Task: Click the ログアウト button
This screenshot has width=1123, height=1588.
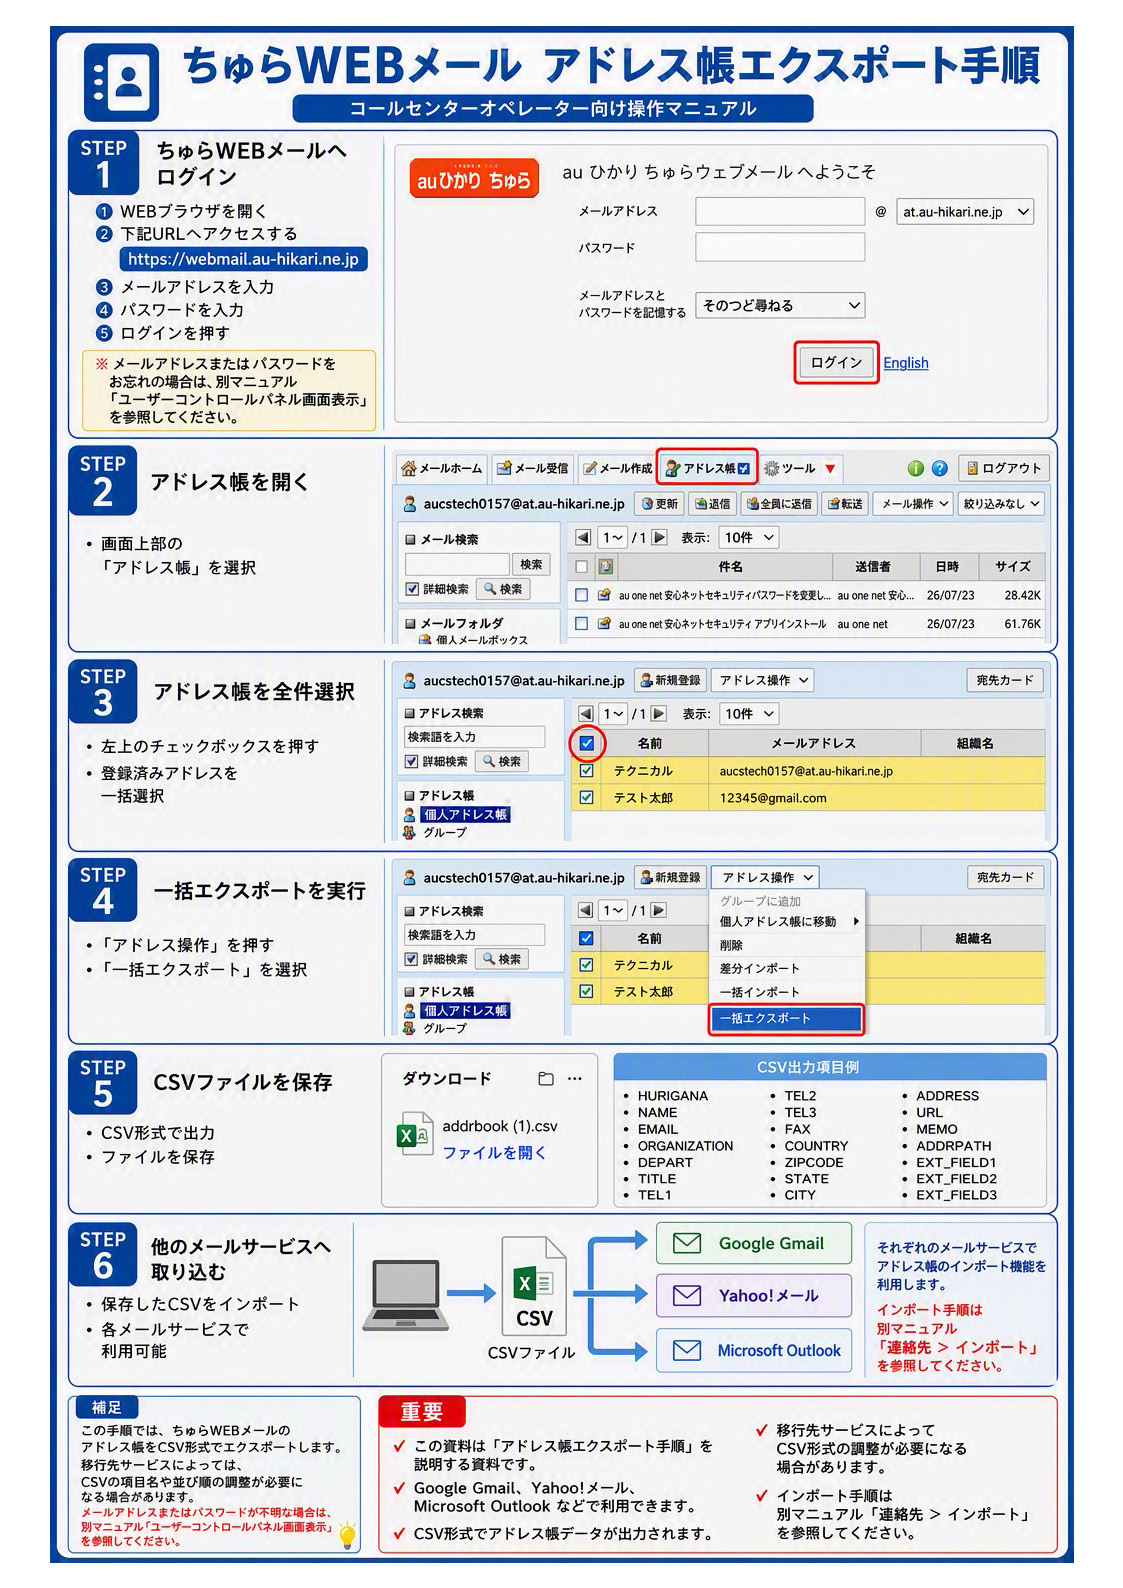Action: pos(1003,468)
